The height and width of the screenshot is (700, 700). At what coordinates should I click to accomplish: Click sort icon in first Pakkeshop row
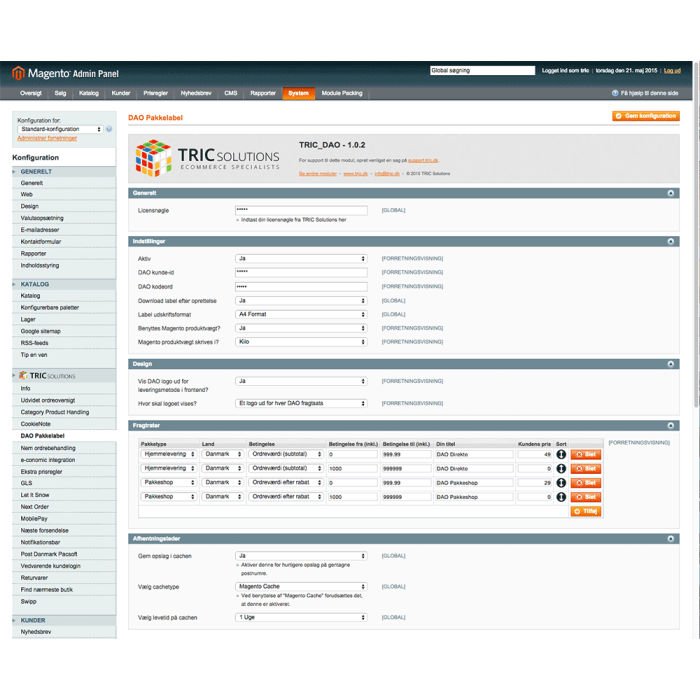561,483
